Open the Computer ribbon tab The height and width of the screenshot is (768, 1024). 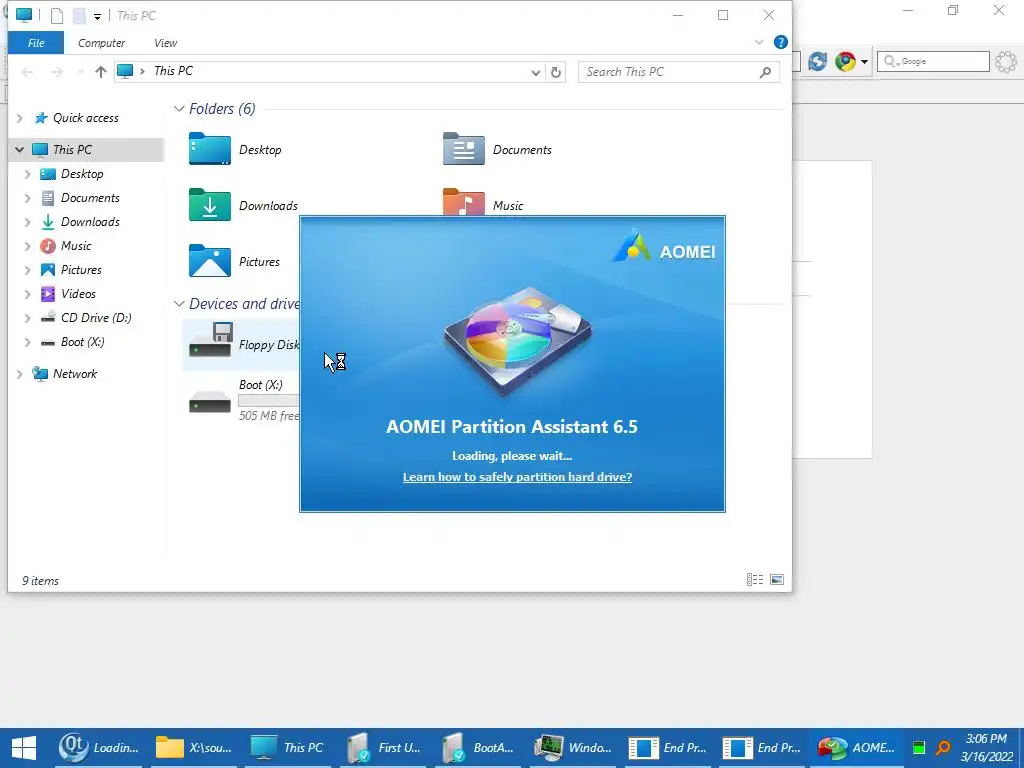tap(101, 42)
